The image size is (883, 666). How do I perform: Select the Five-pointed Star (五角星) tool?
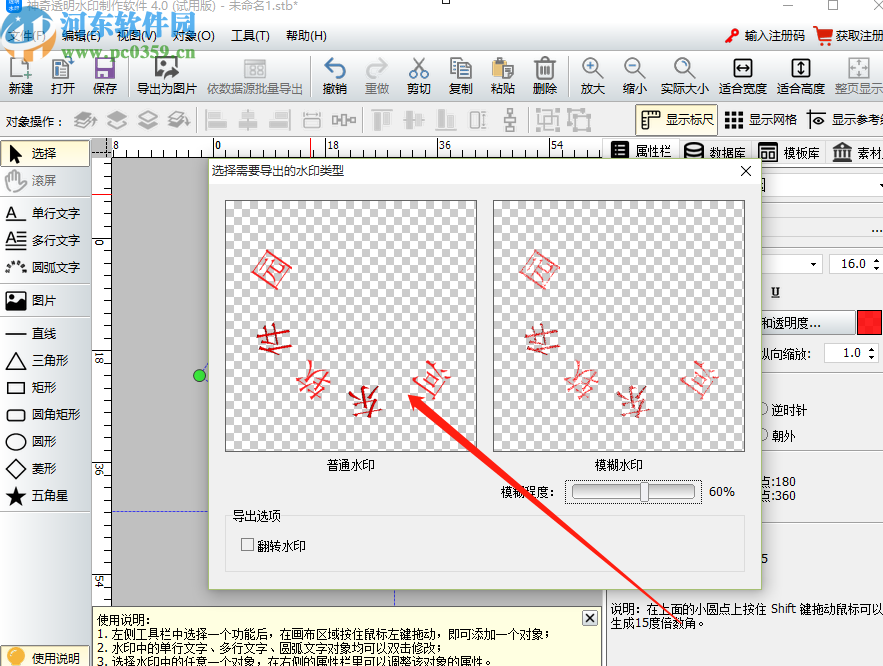click(45, 495)
